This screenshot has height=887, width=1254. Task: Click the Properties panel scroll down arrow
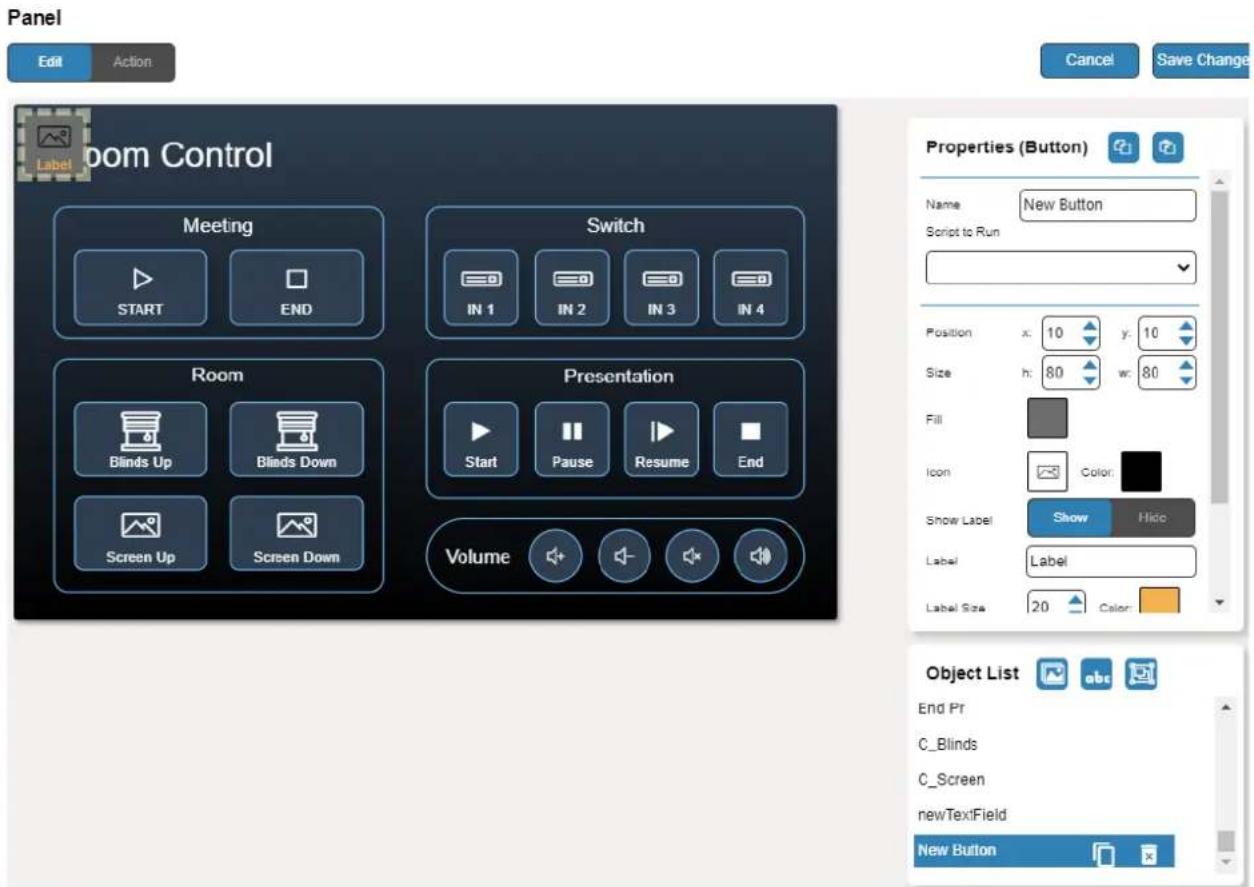click(x=1219, y=603)
